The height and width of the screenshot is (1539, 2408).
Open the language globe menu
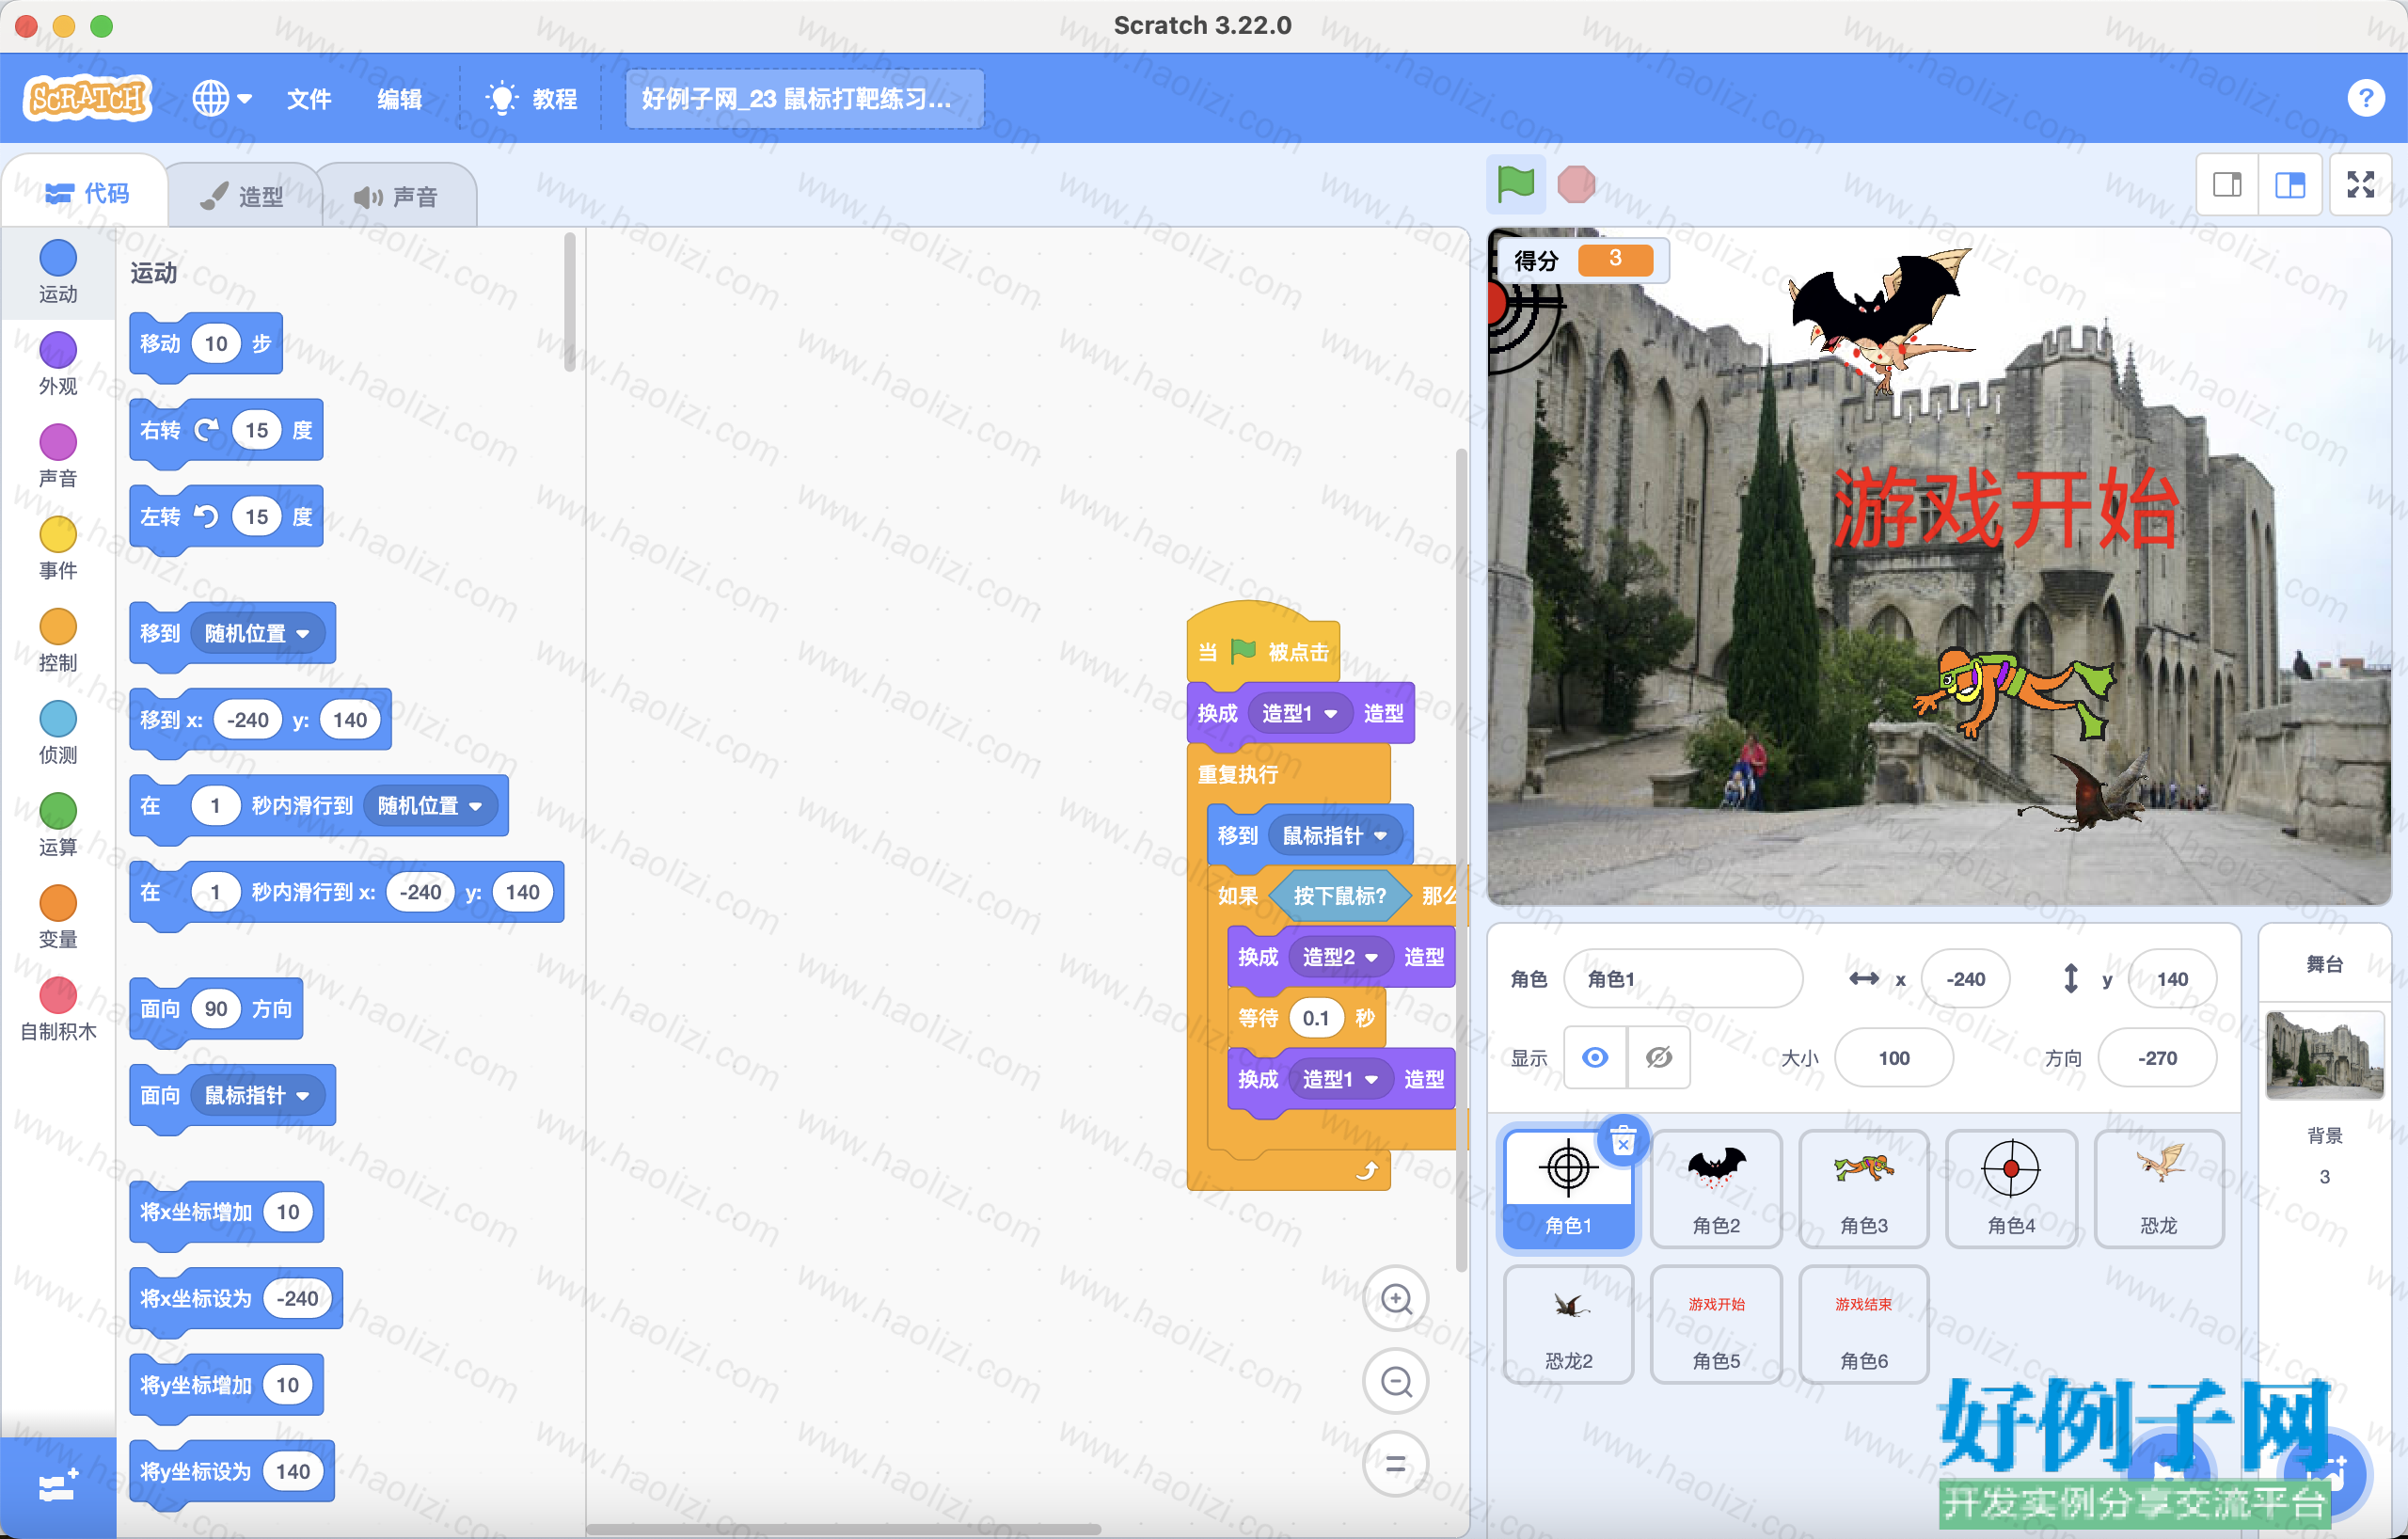(x=221, y=98)
